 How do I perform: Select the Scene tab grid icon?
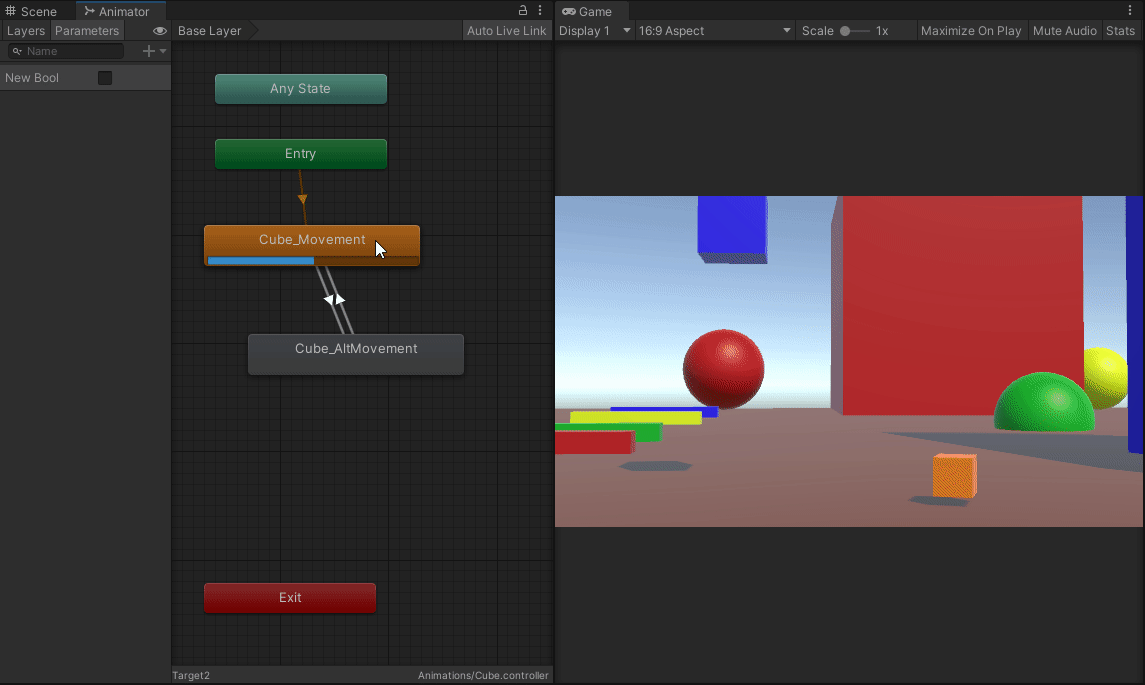point(10,12)
